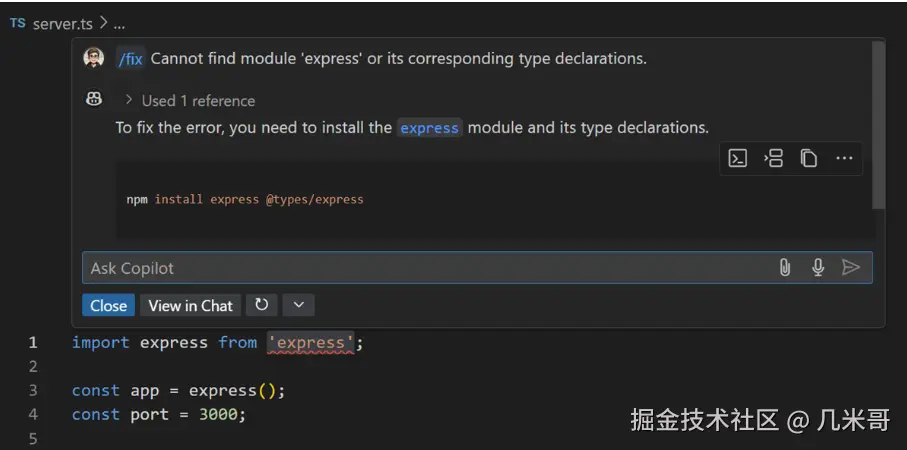Click the Apply in Editor icon
The height and width of the screenshot is (450, 907).
pyautogui.click(x=773, y=158)
